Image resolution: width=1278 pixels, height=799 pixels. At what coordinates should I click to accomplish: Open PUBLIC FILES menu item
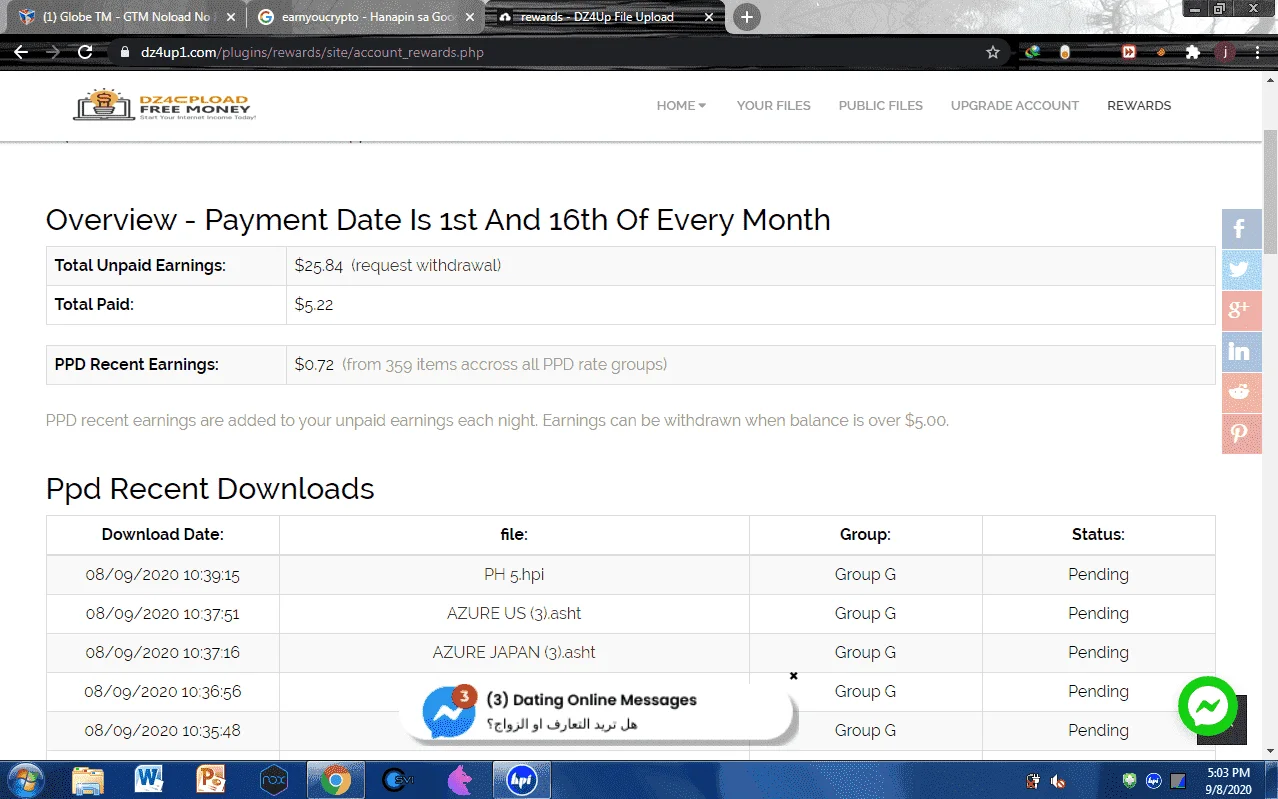pyautogui.click(x=880, y=105)
